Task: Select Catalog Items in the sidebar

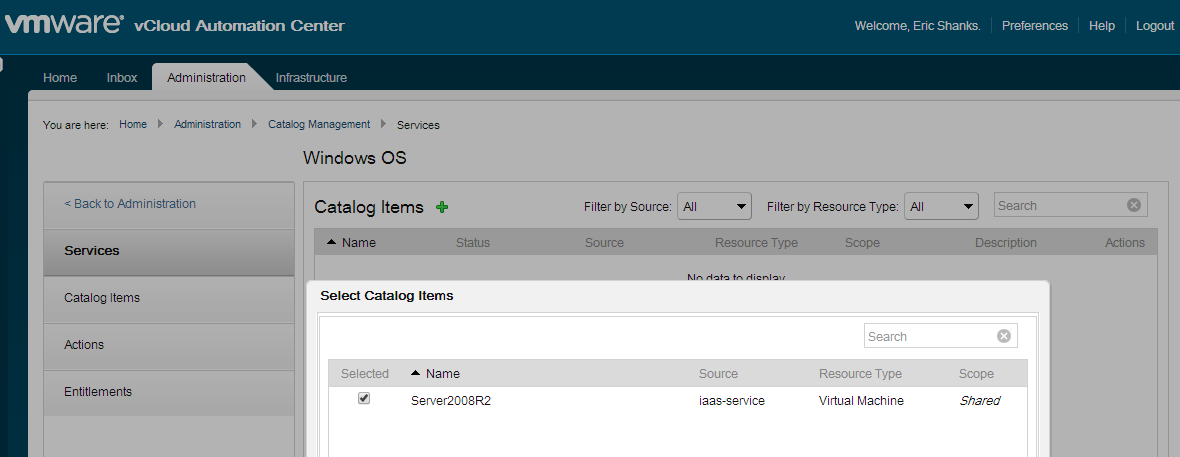Action: tap(169, 298)
